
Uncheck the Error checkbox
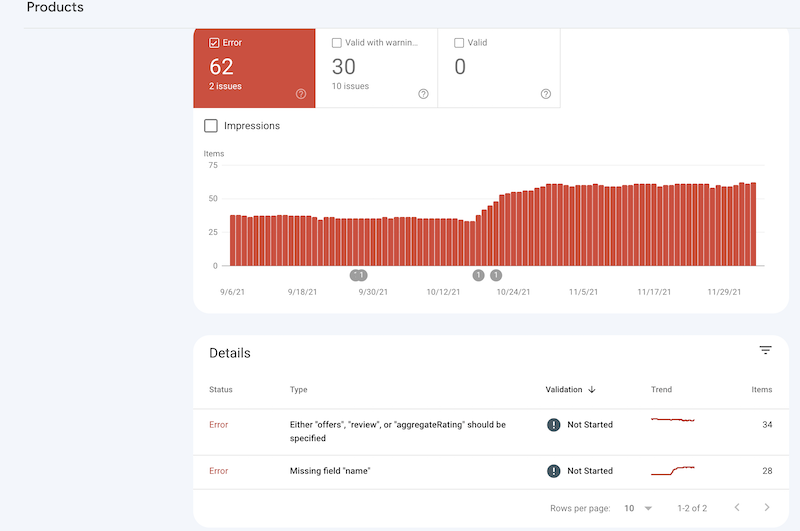point(215,43)
